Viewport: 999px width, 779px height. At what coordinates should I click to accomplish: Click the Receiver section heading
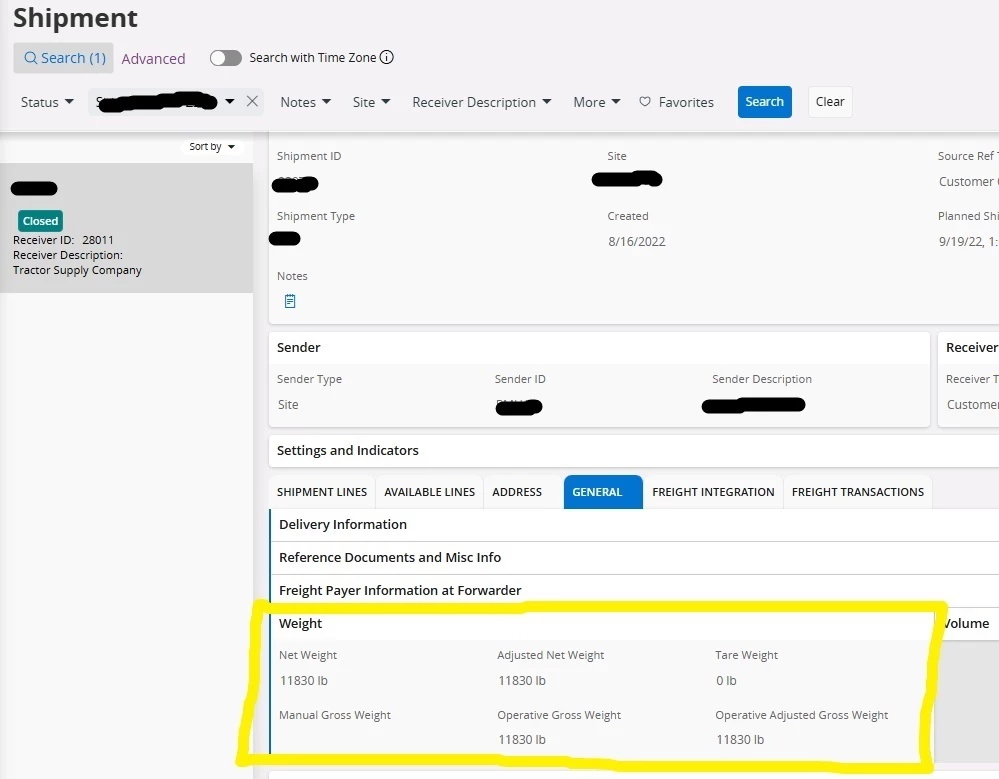[x=972, y=347]
